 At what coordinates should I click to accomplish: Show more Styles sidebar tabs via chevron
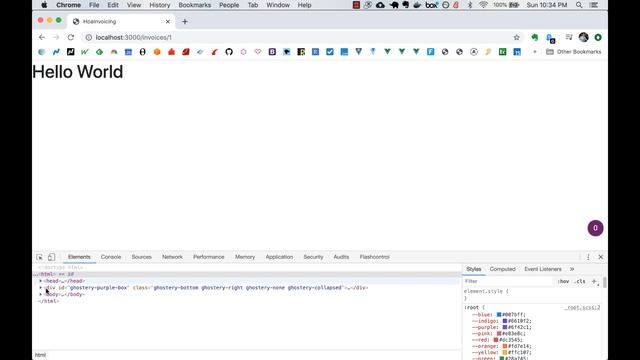coord(572,269)
